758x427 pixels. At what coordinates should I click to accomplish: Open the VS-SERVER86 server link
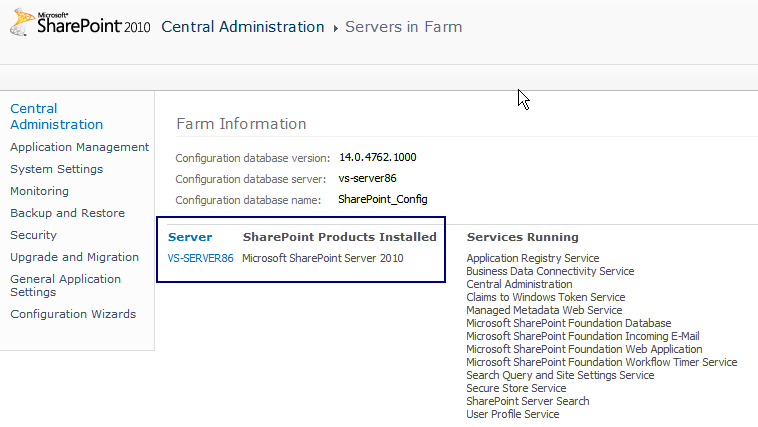click(201, 258)
